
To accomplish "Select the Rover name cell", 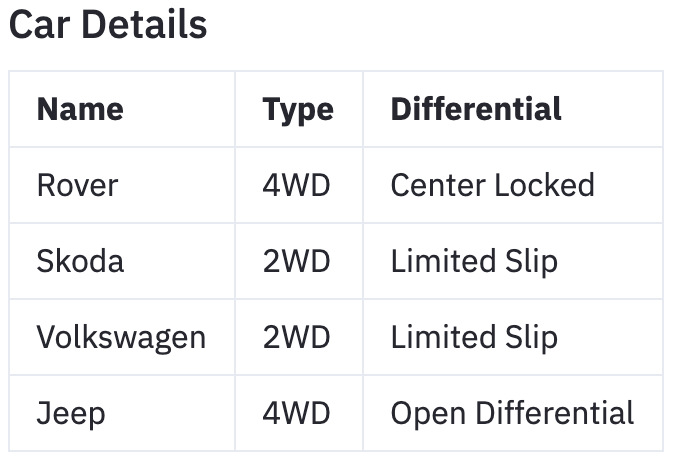I will [x=77, y=185].
